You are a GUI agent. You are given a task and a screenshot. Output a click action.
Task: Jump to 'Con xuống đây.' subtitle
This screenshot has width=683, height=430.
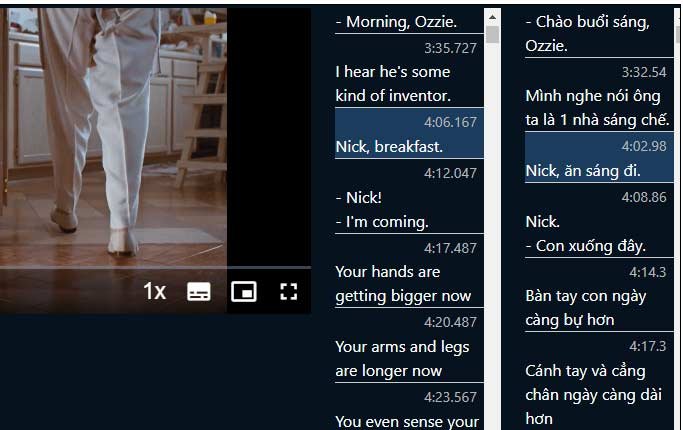tap(585, 246)
